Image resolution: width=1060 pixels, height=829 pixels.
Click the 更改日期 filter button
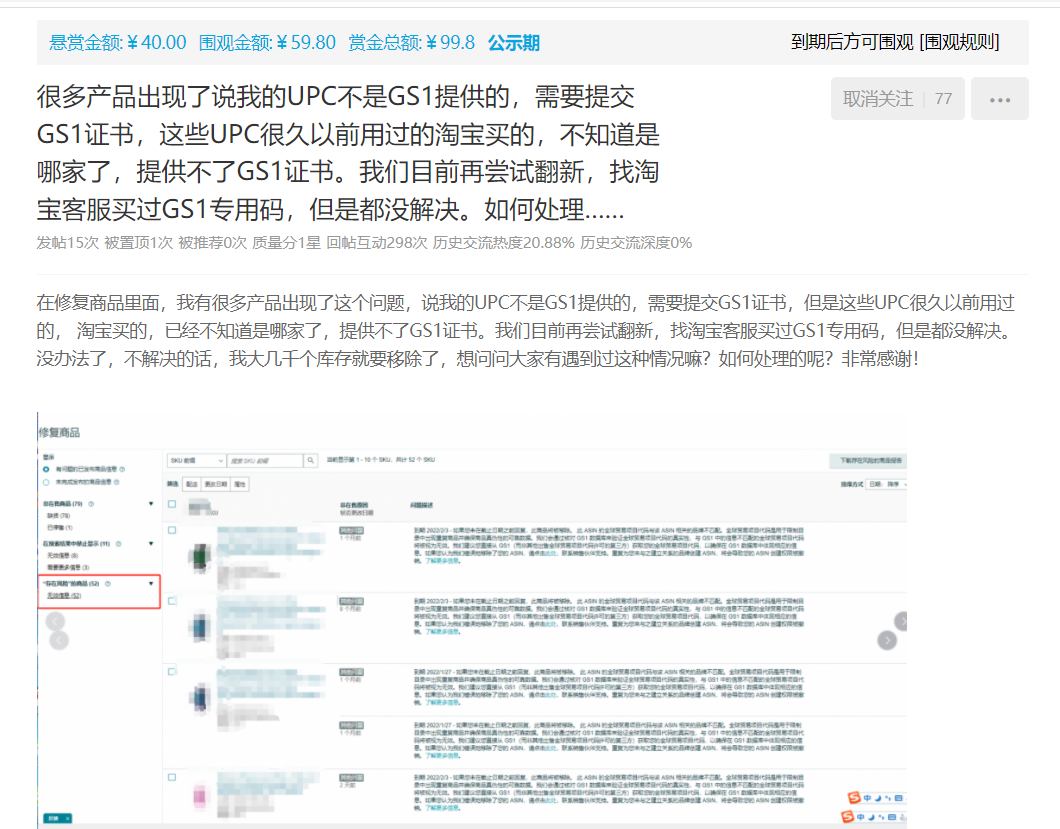[x=216, y=484]
